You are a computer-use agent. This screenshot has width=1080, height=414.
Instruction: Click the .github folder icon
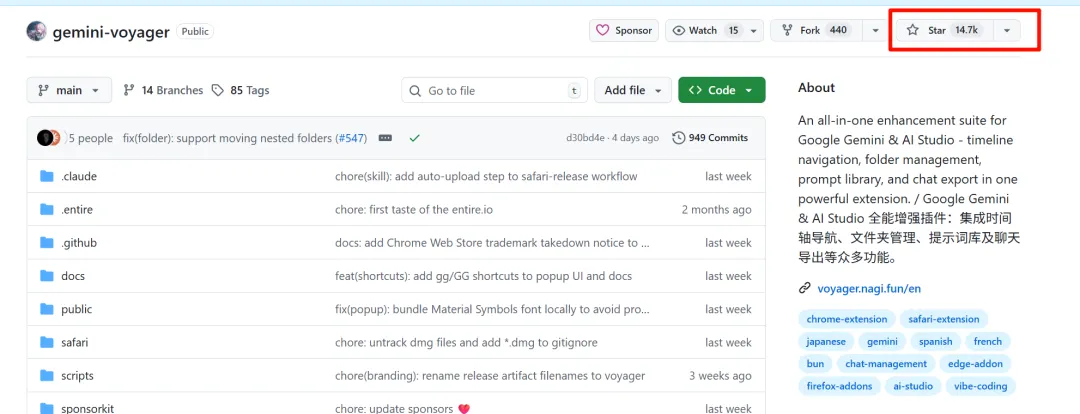tap(47, 242)
